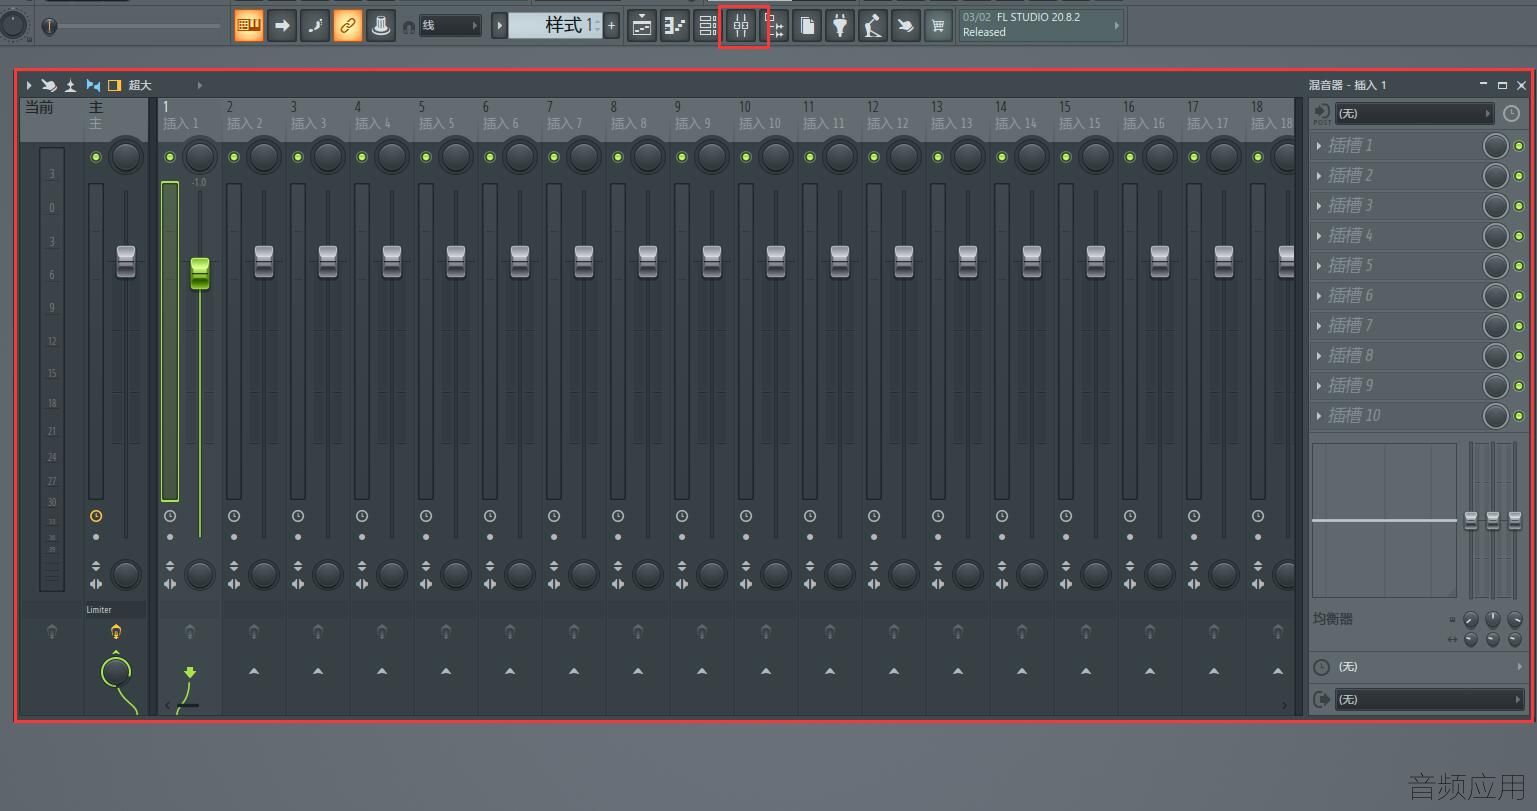
Task: Select the pattern field 样式 1
Action: [555, 26]
